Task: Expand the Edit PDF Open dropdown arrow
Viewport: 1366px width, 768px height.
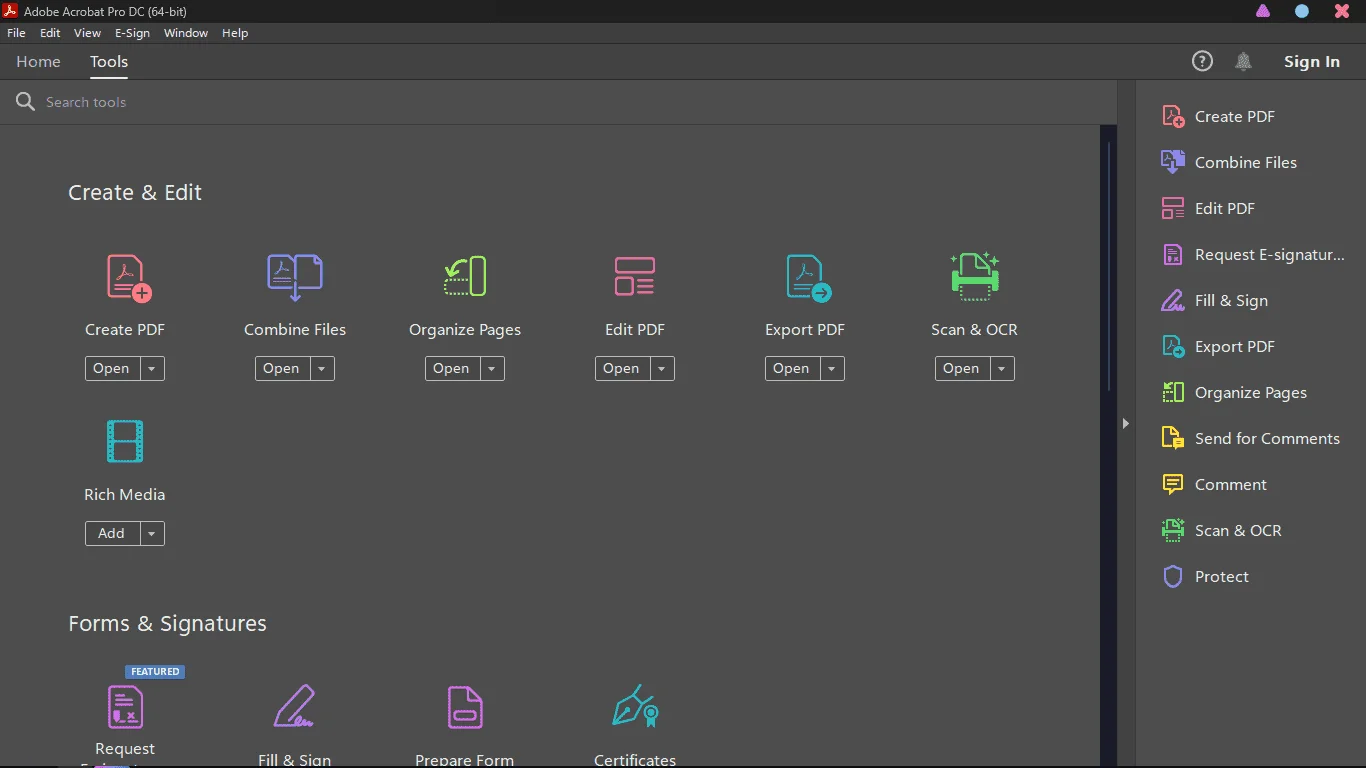Action: click(x=662, y=369)
